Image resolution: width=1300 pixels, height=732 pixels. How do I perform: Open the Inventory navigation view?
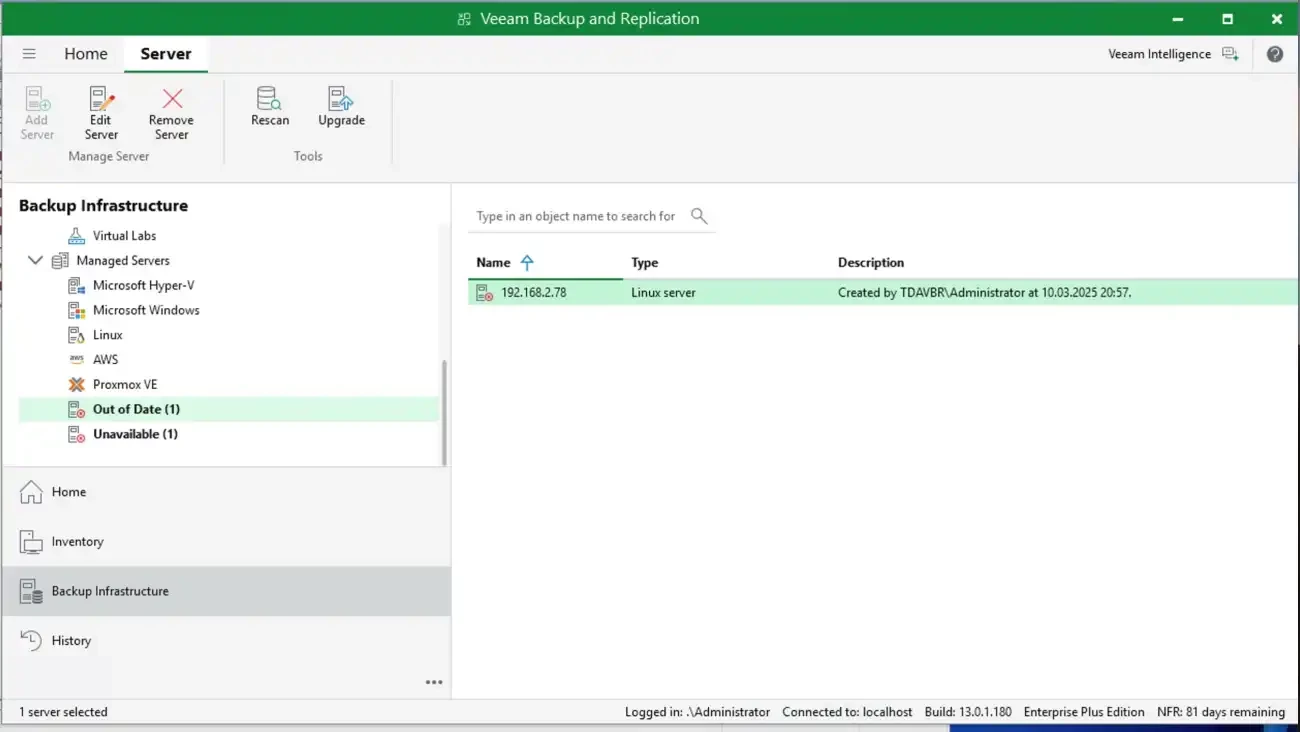click(x=226, y=542)
